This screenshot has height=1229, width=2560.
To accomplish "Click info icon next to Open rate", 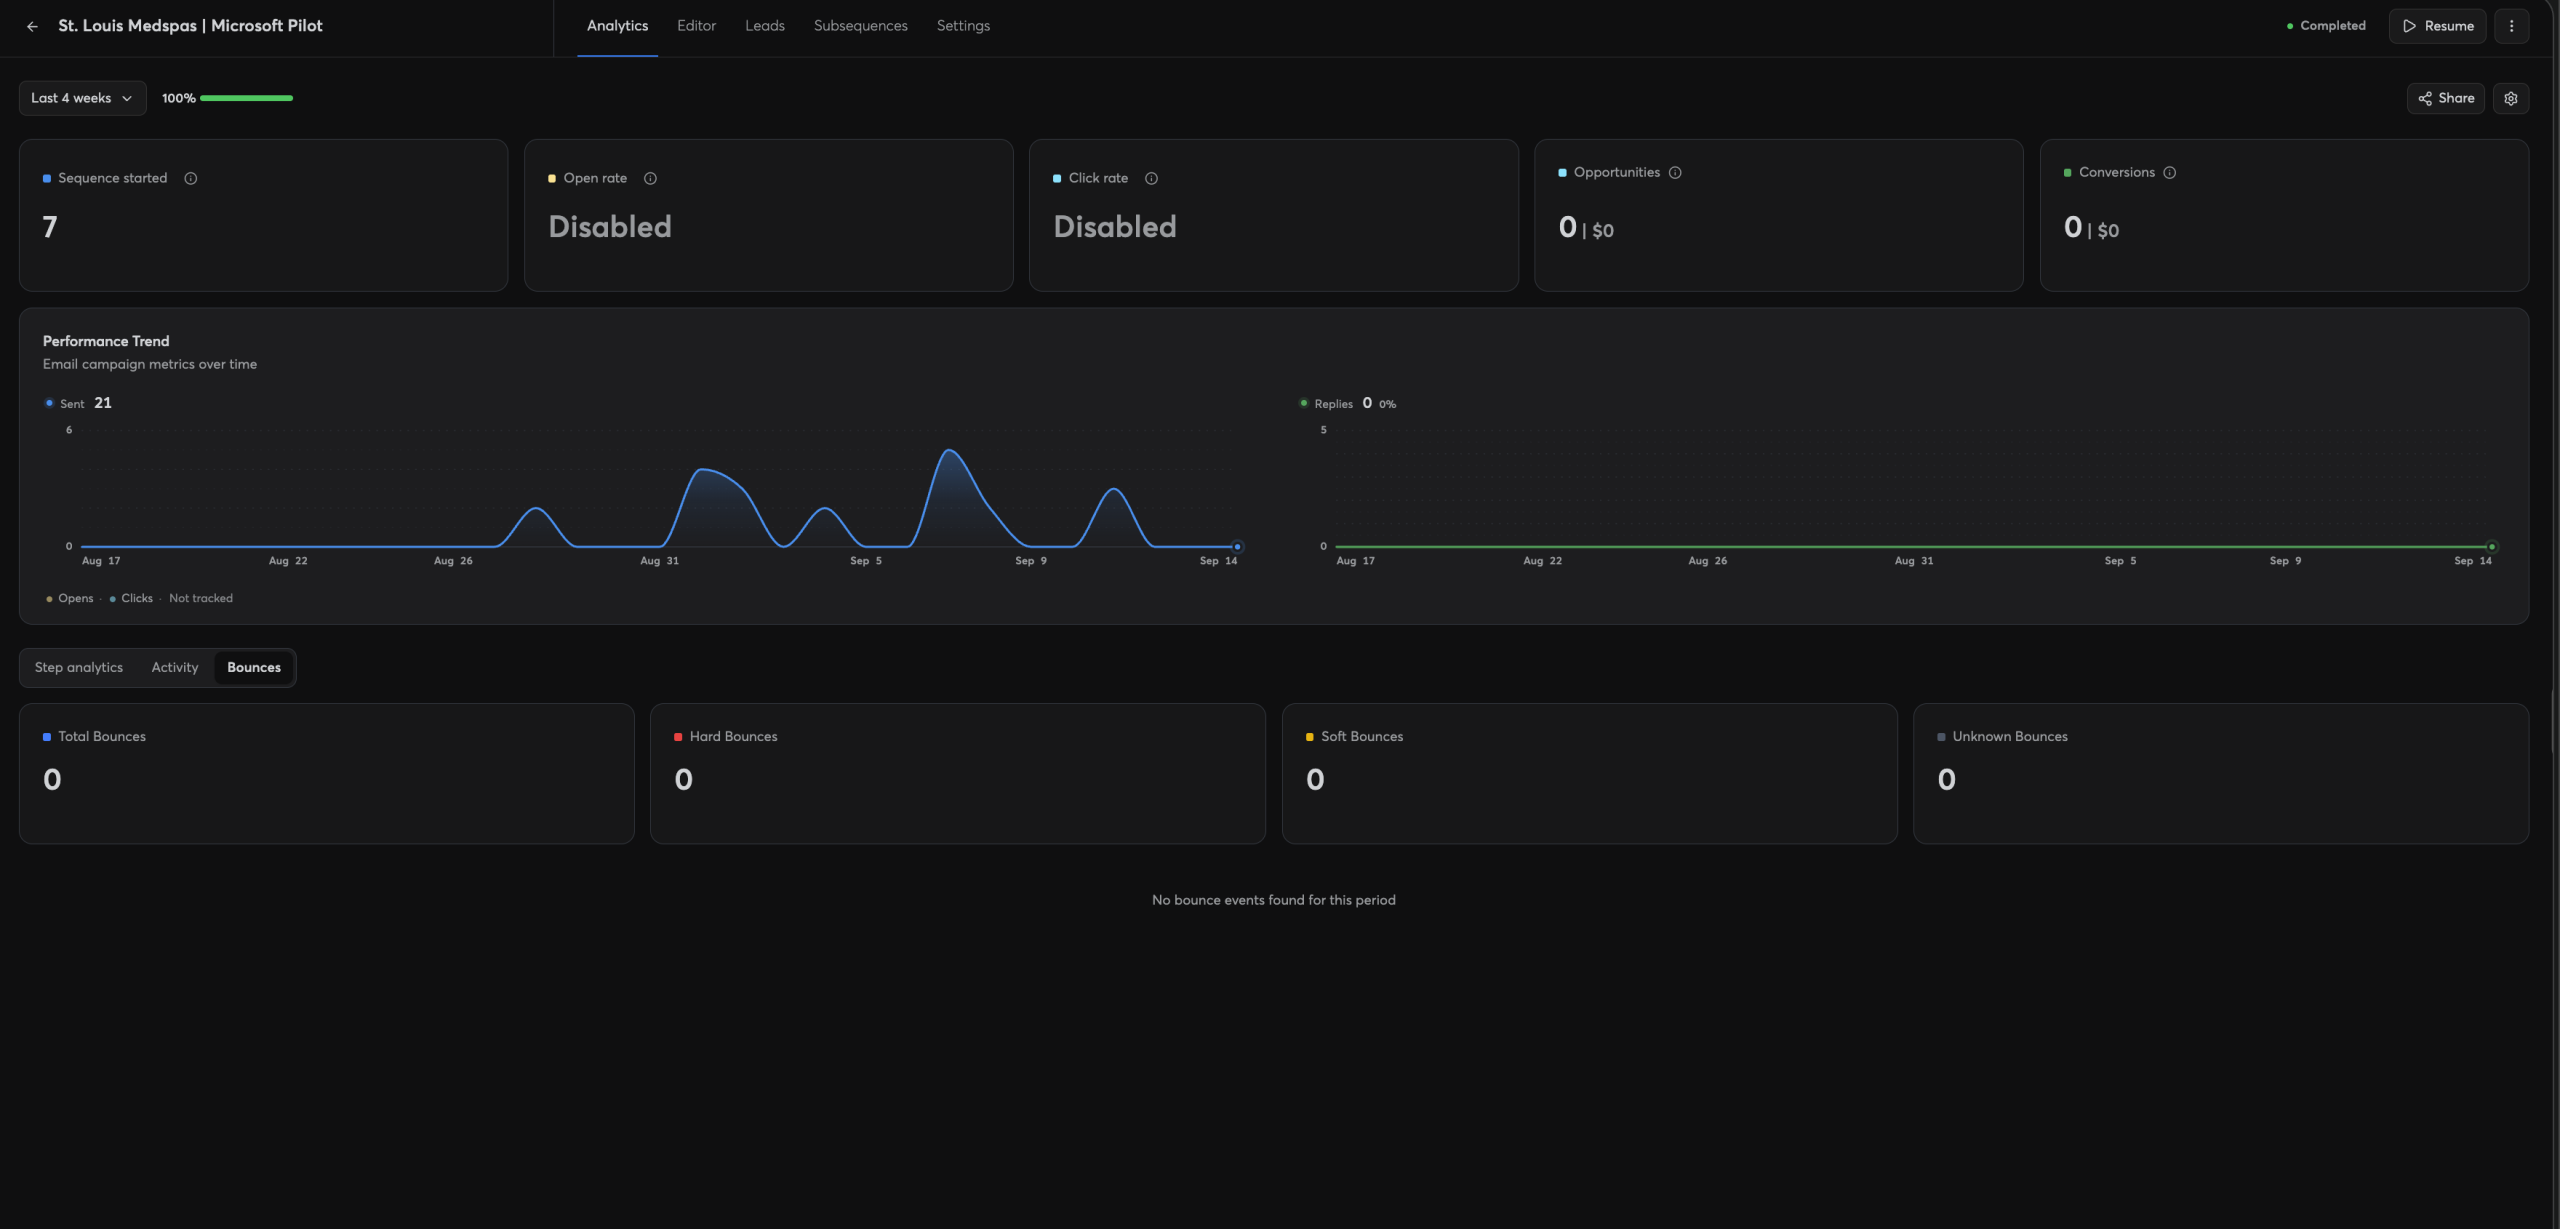I will click(650, 178).
